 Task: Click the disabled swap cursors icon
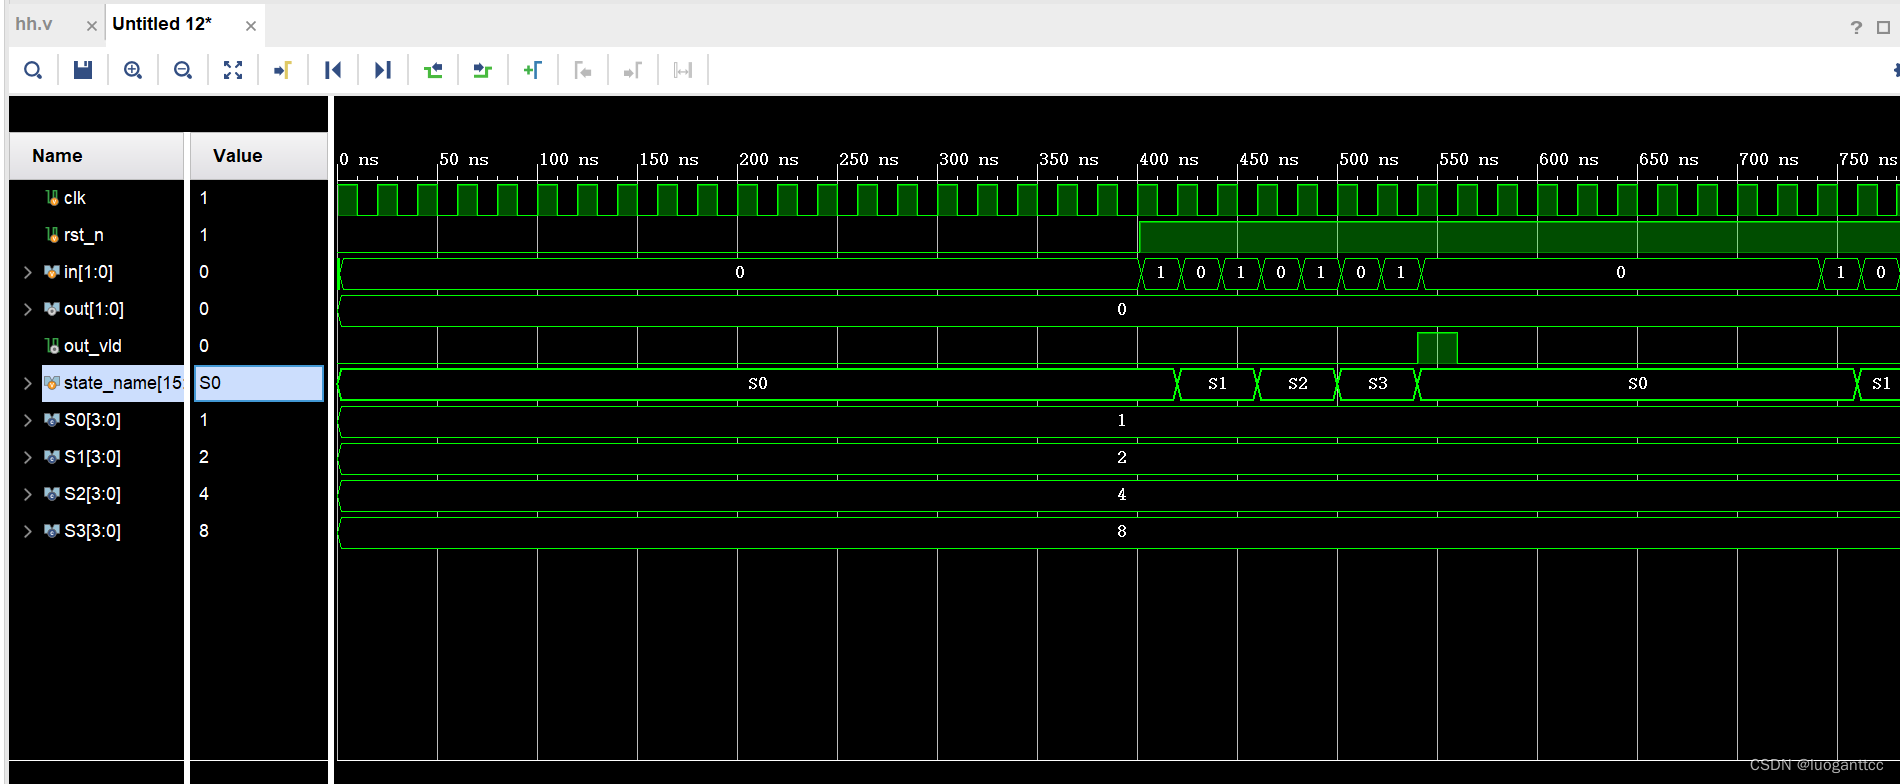coord(683,70)
